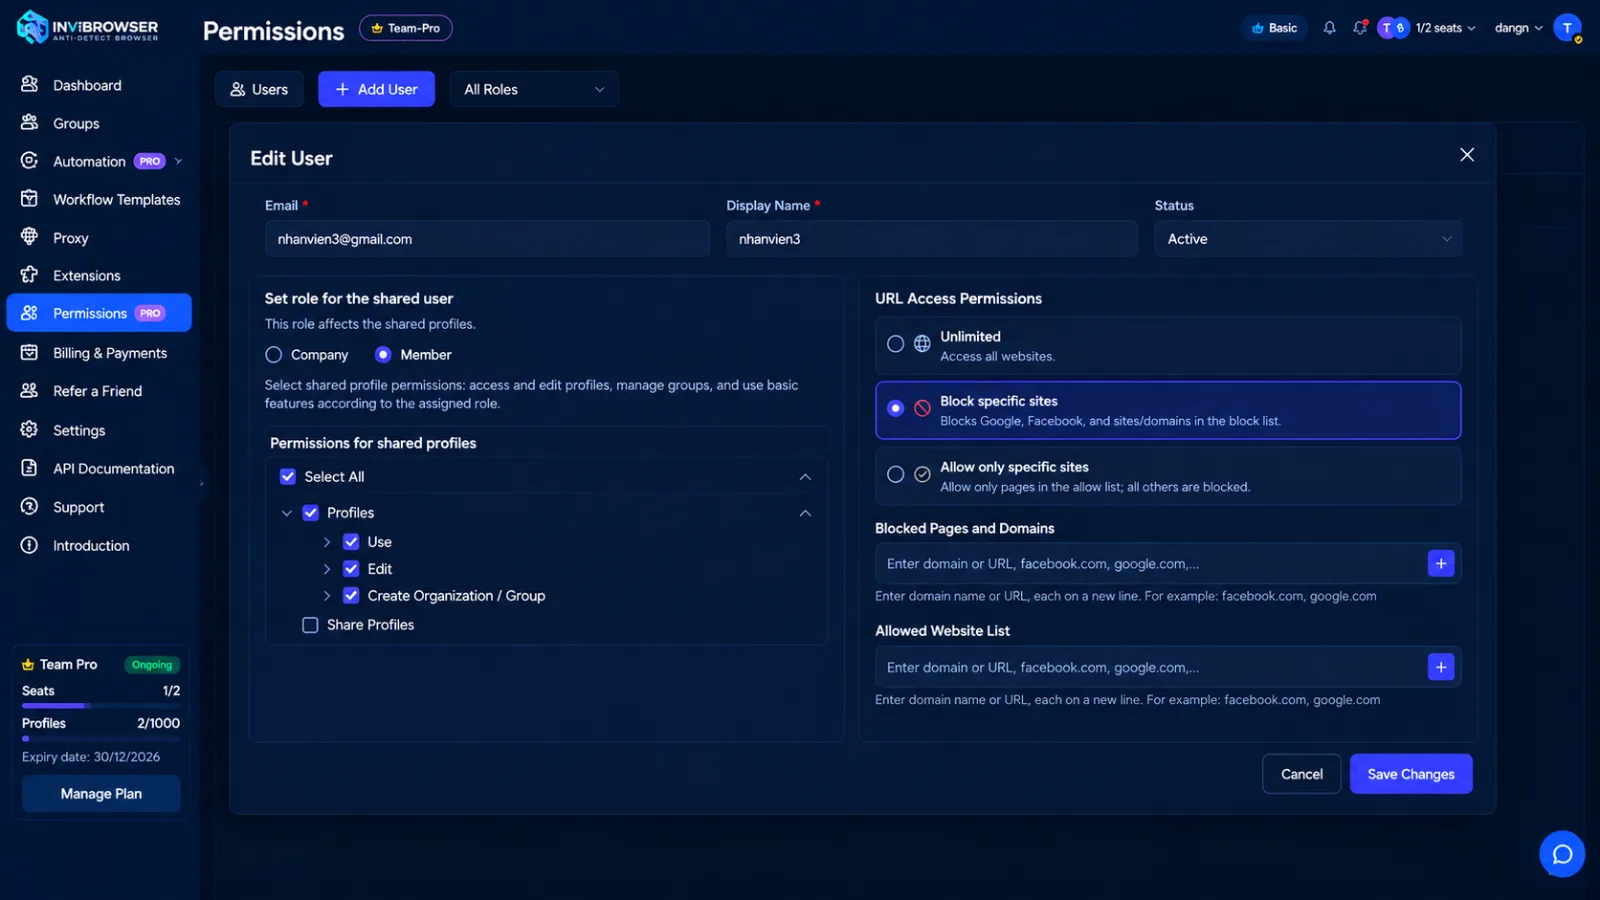Click the alert bell with red dot
Image resolution: width=1600 pixels, height=900 pixels.
pos(1360,28)
